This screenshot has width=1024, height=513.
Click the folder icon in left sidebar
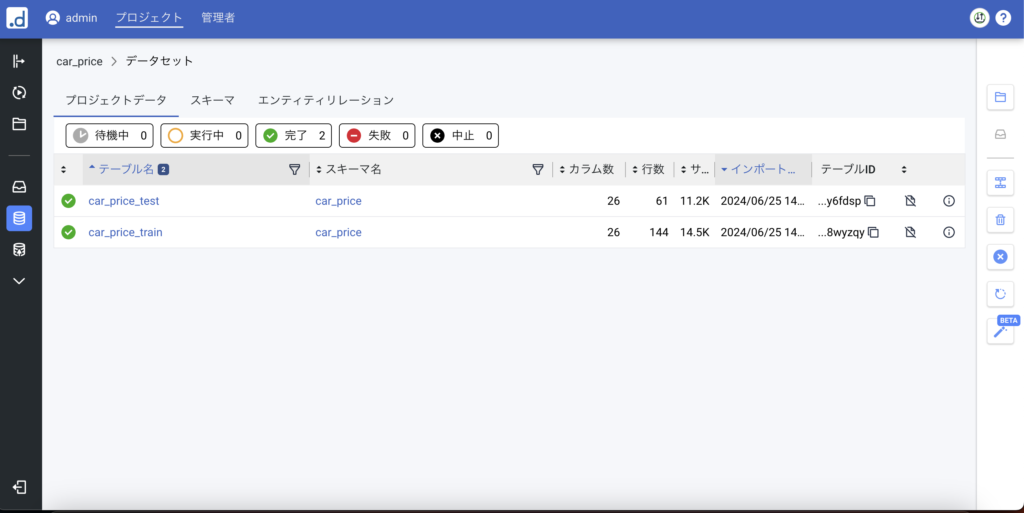[19, 124]
